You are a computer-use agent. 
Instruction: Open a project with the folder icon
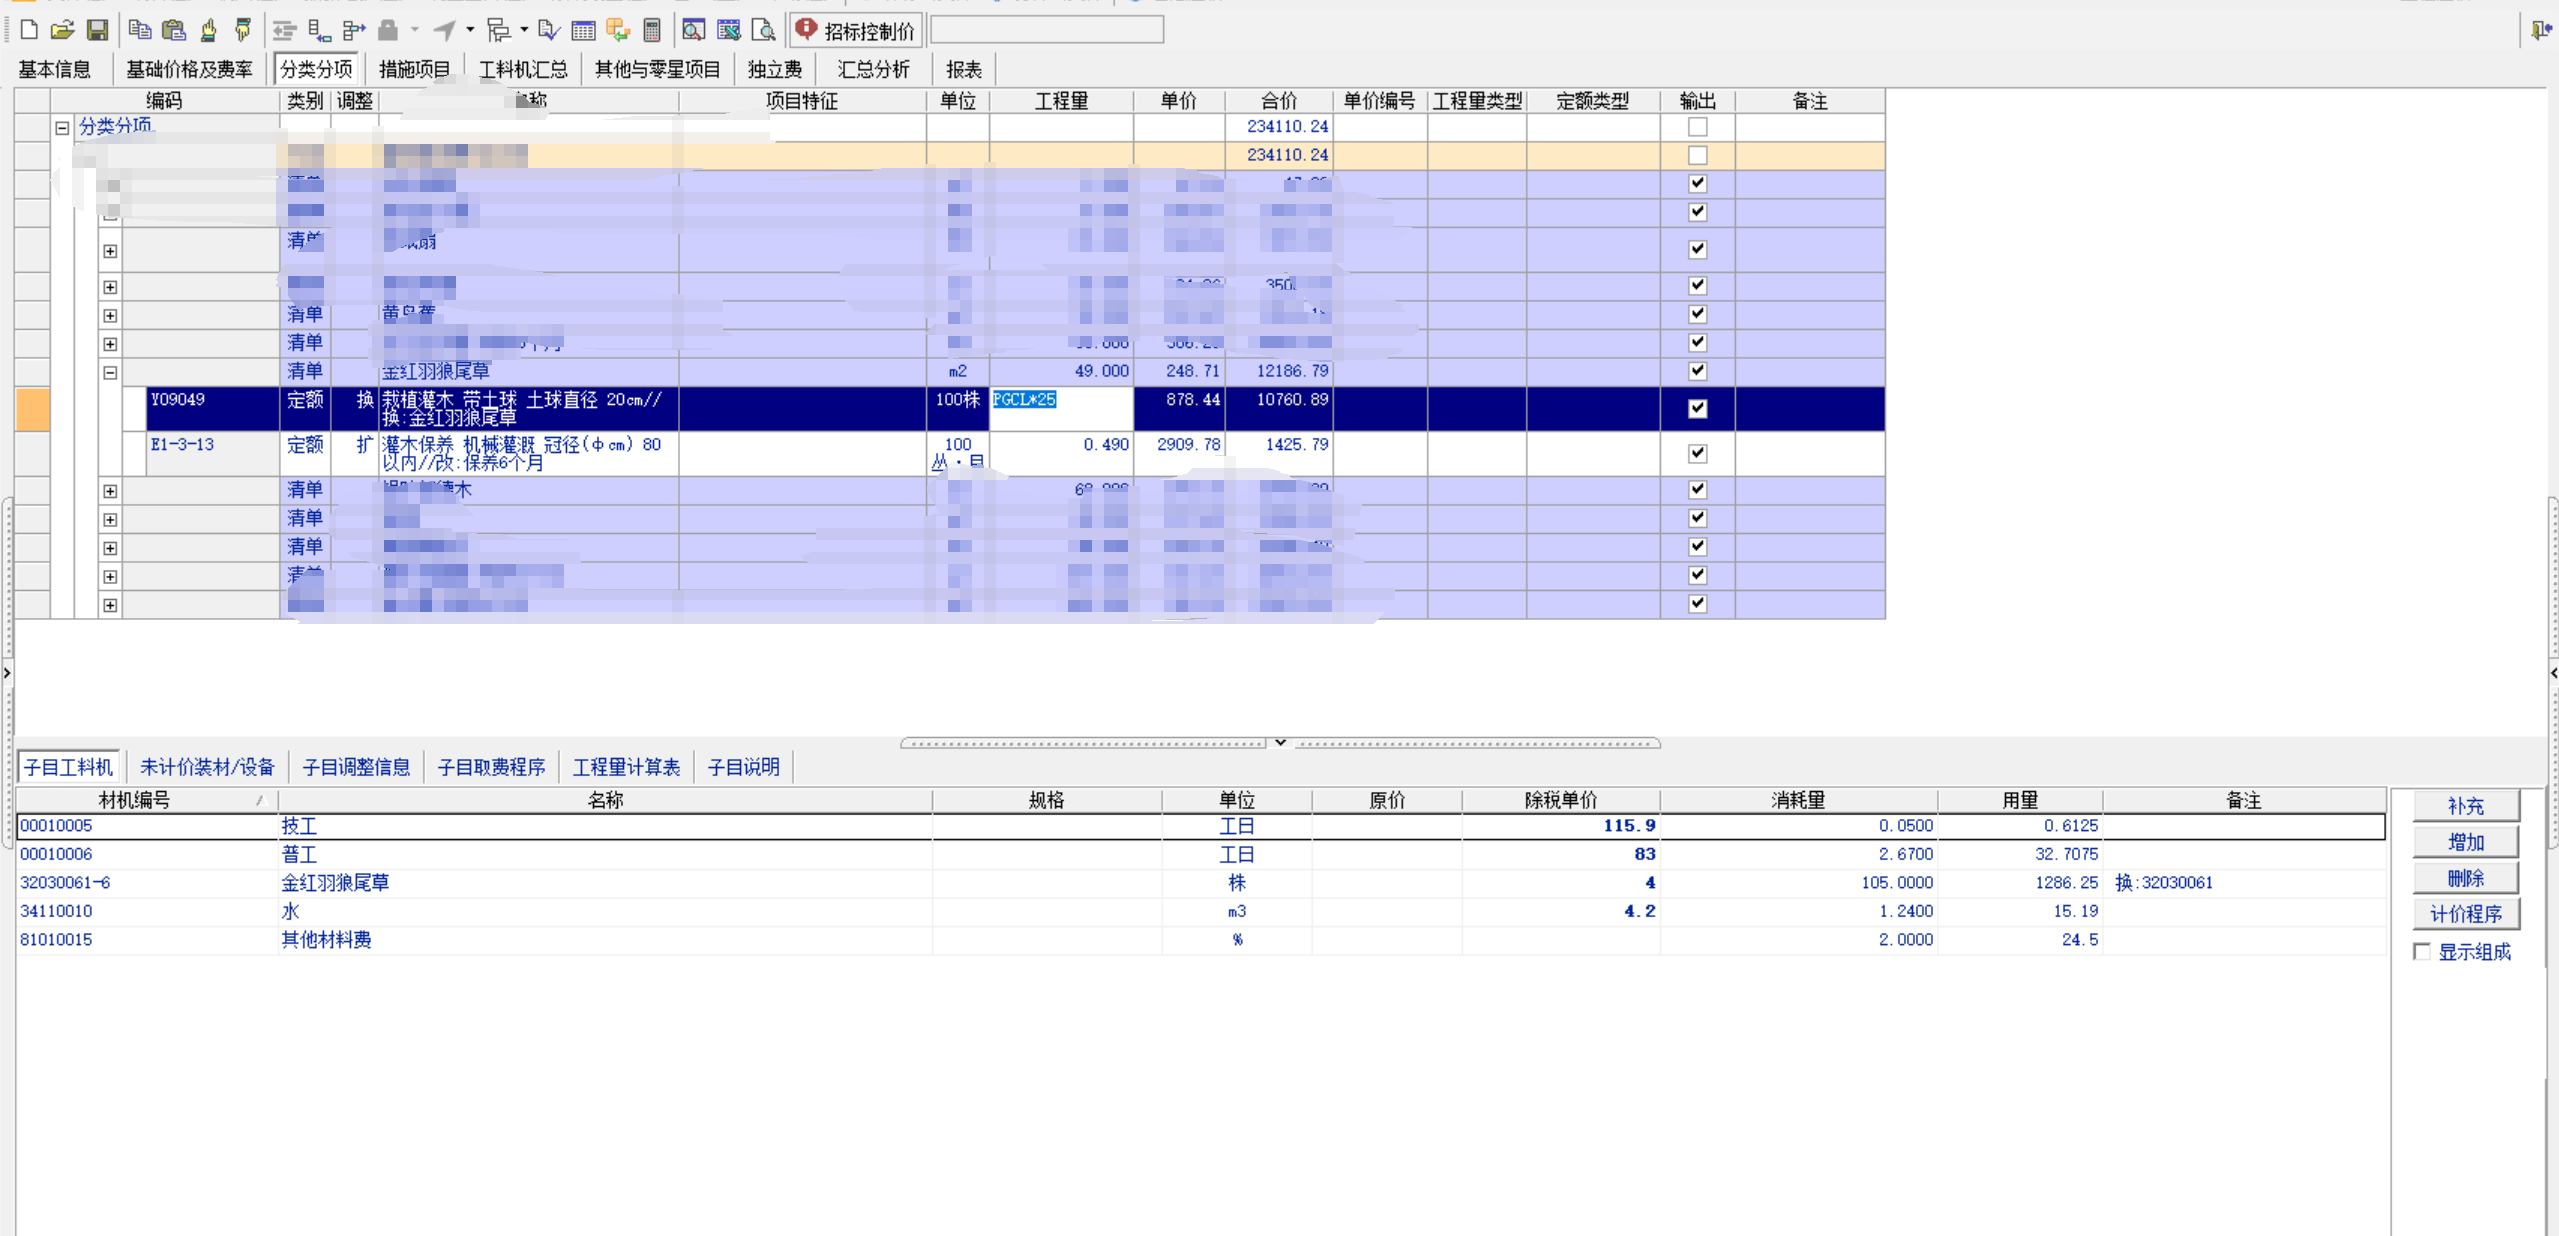(x=62, y=30)
